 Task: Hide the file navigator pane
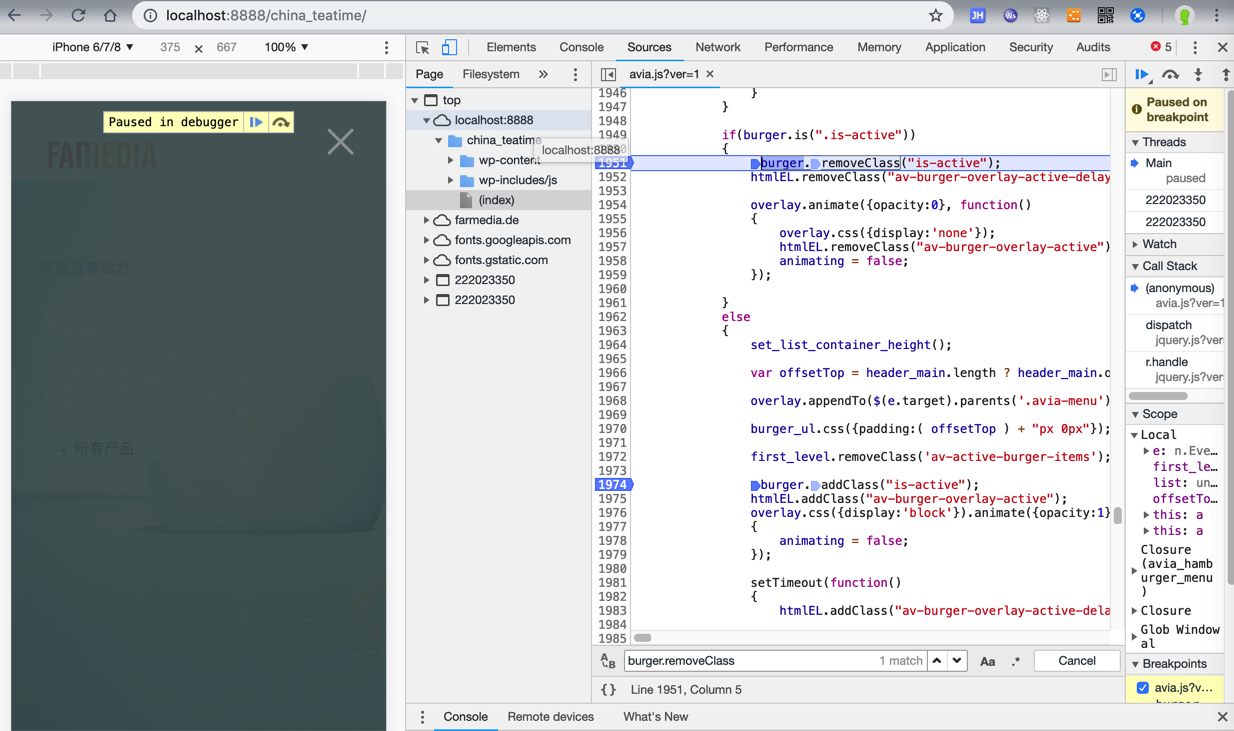[608, 74]
